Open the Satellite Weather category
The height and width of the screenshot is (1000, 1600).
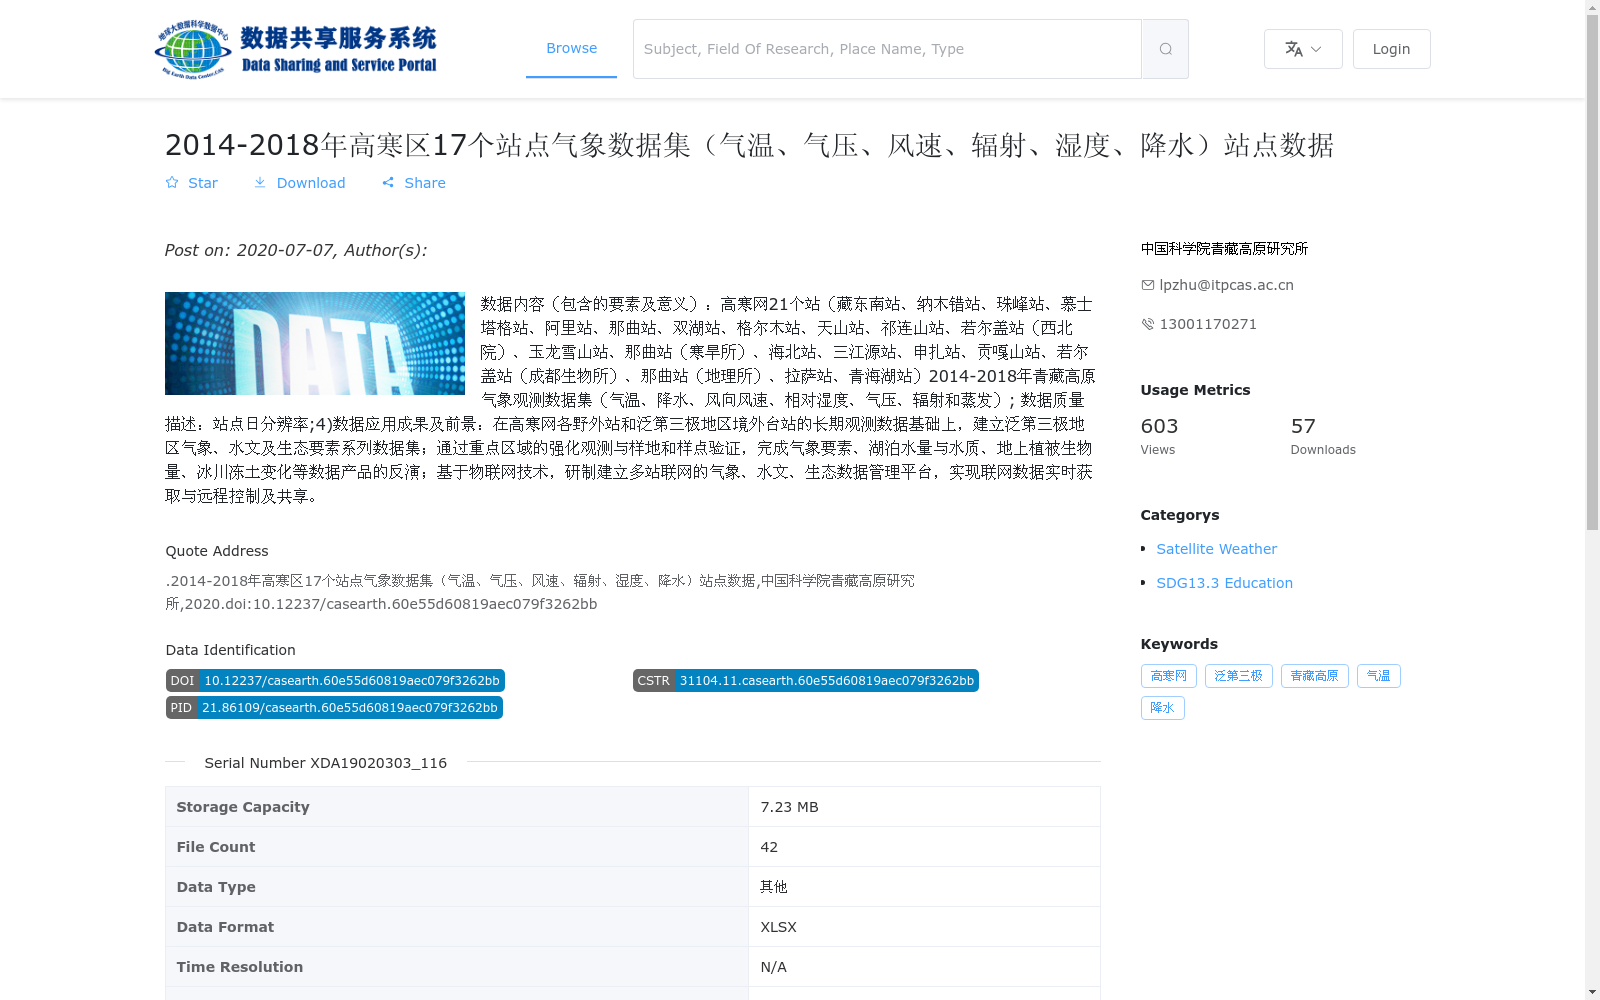click(1216, 548)
